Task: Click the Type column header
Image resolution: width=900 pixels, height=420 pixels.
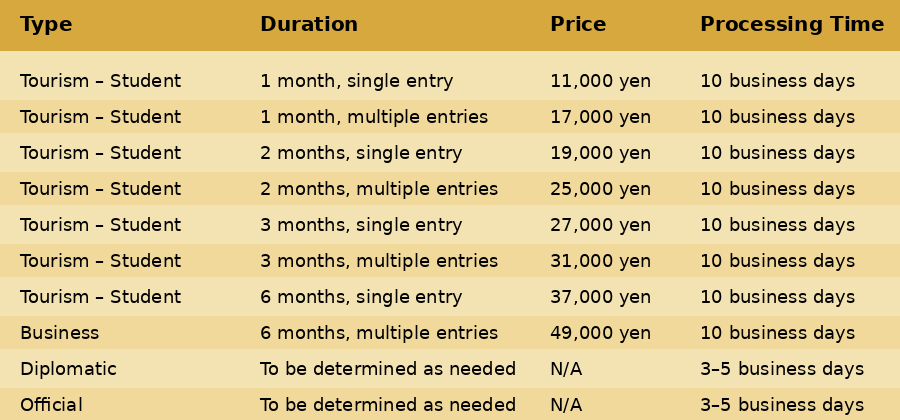Action: pyautogui.click(x=46, y=25)
